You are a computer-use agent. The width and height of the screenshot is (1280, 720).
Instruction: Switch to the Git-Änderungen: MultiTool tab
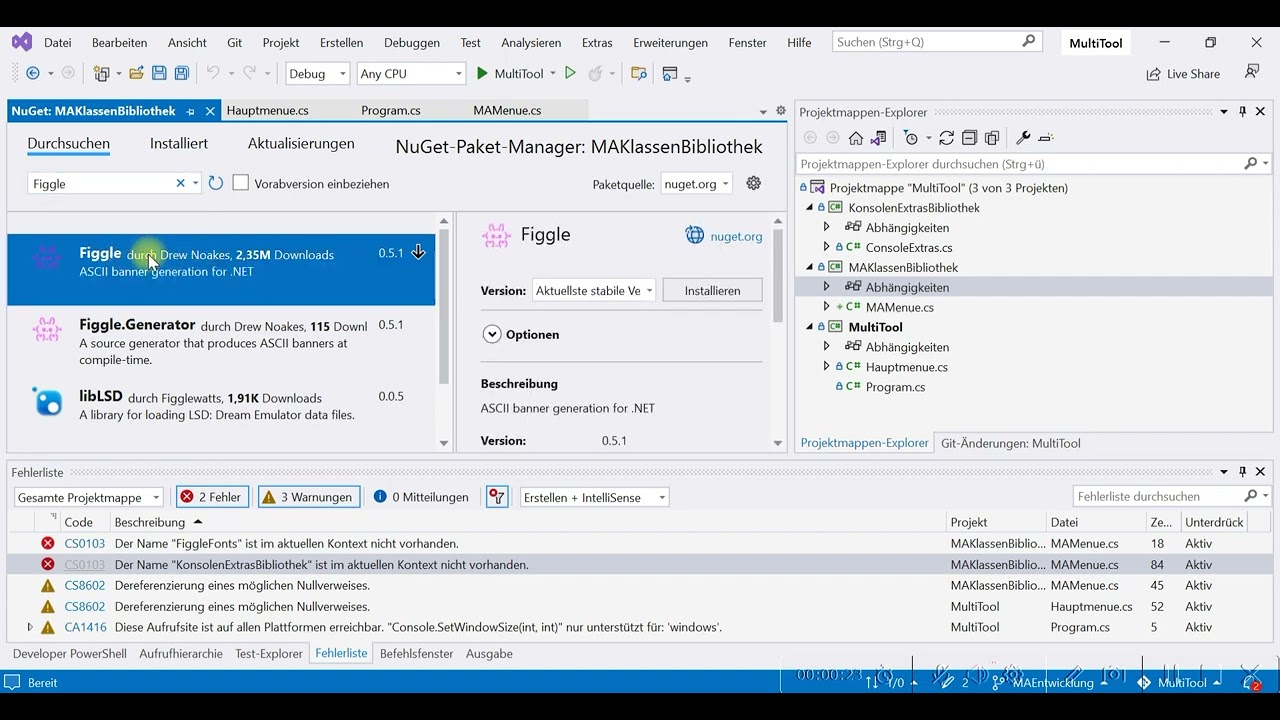point(1011,443)
